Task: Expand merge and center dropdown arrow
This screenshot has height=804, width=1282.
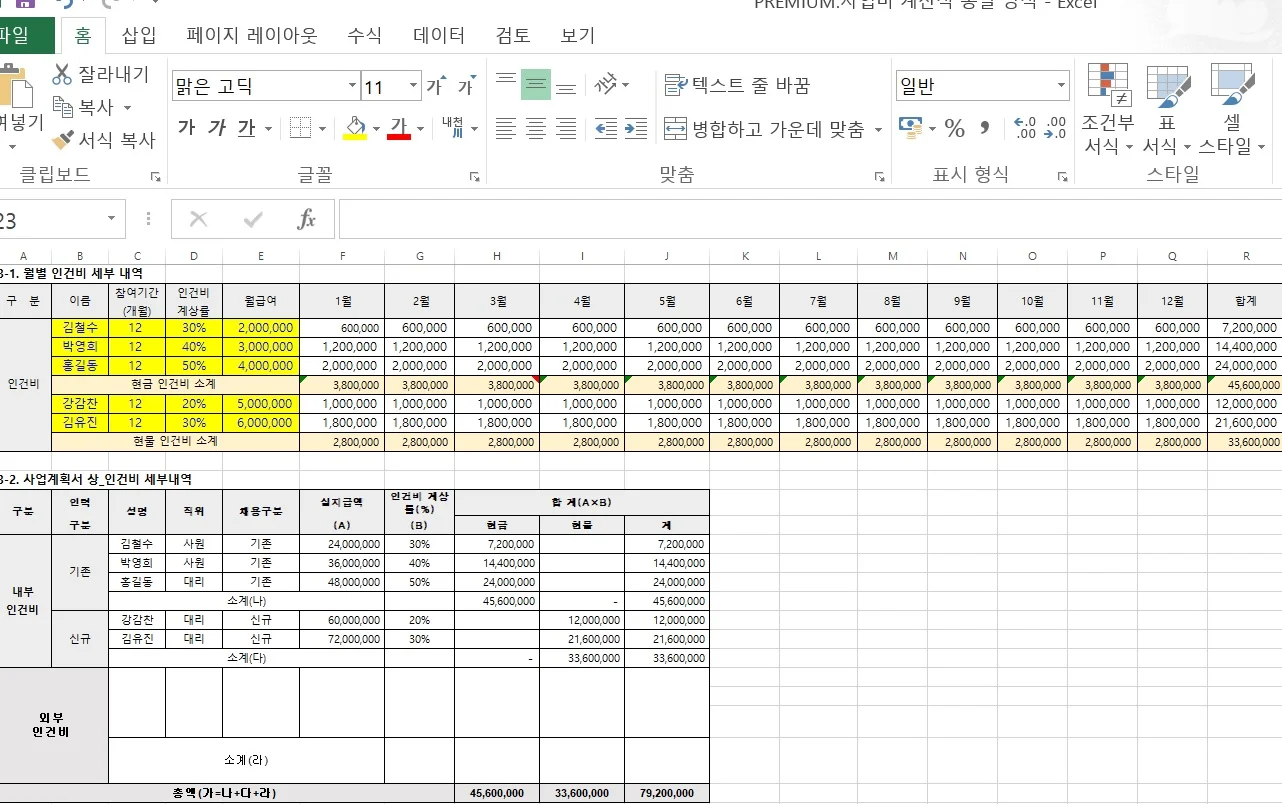Action: 878,129
